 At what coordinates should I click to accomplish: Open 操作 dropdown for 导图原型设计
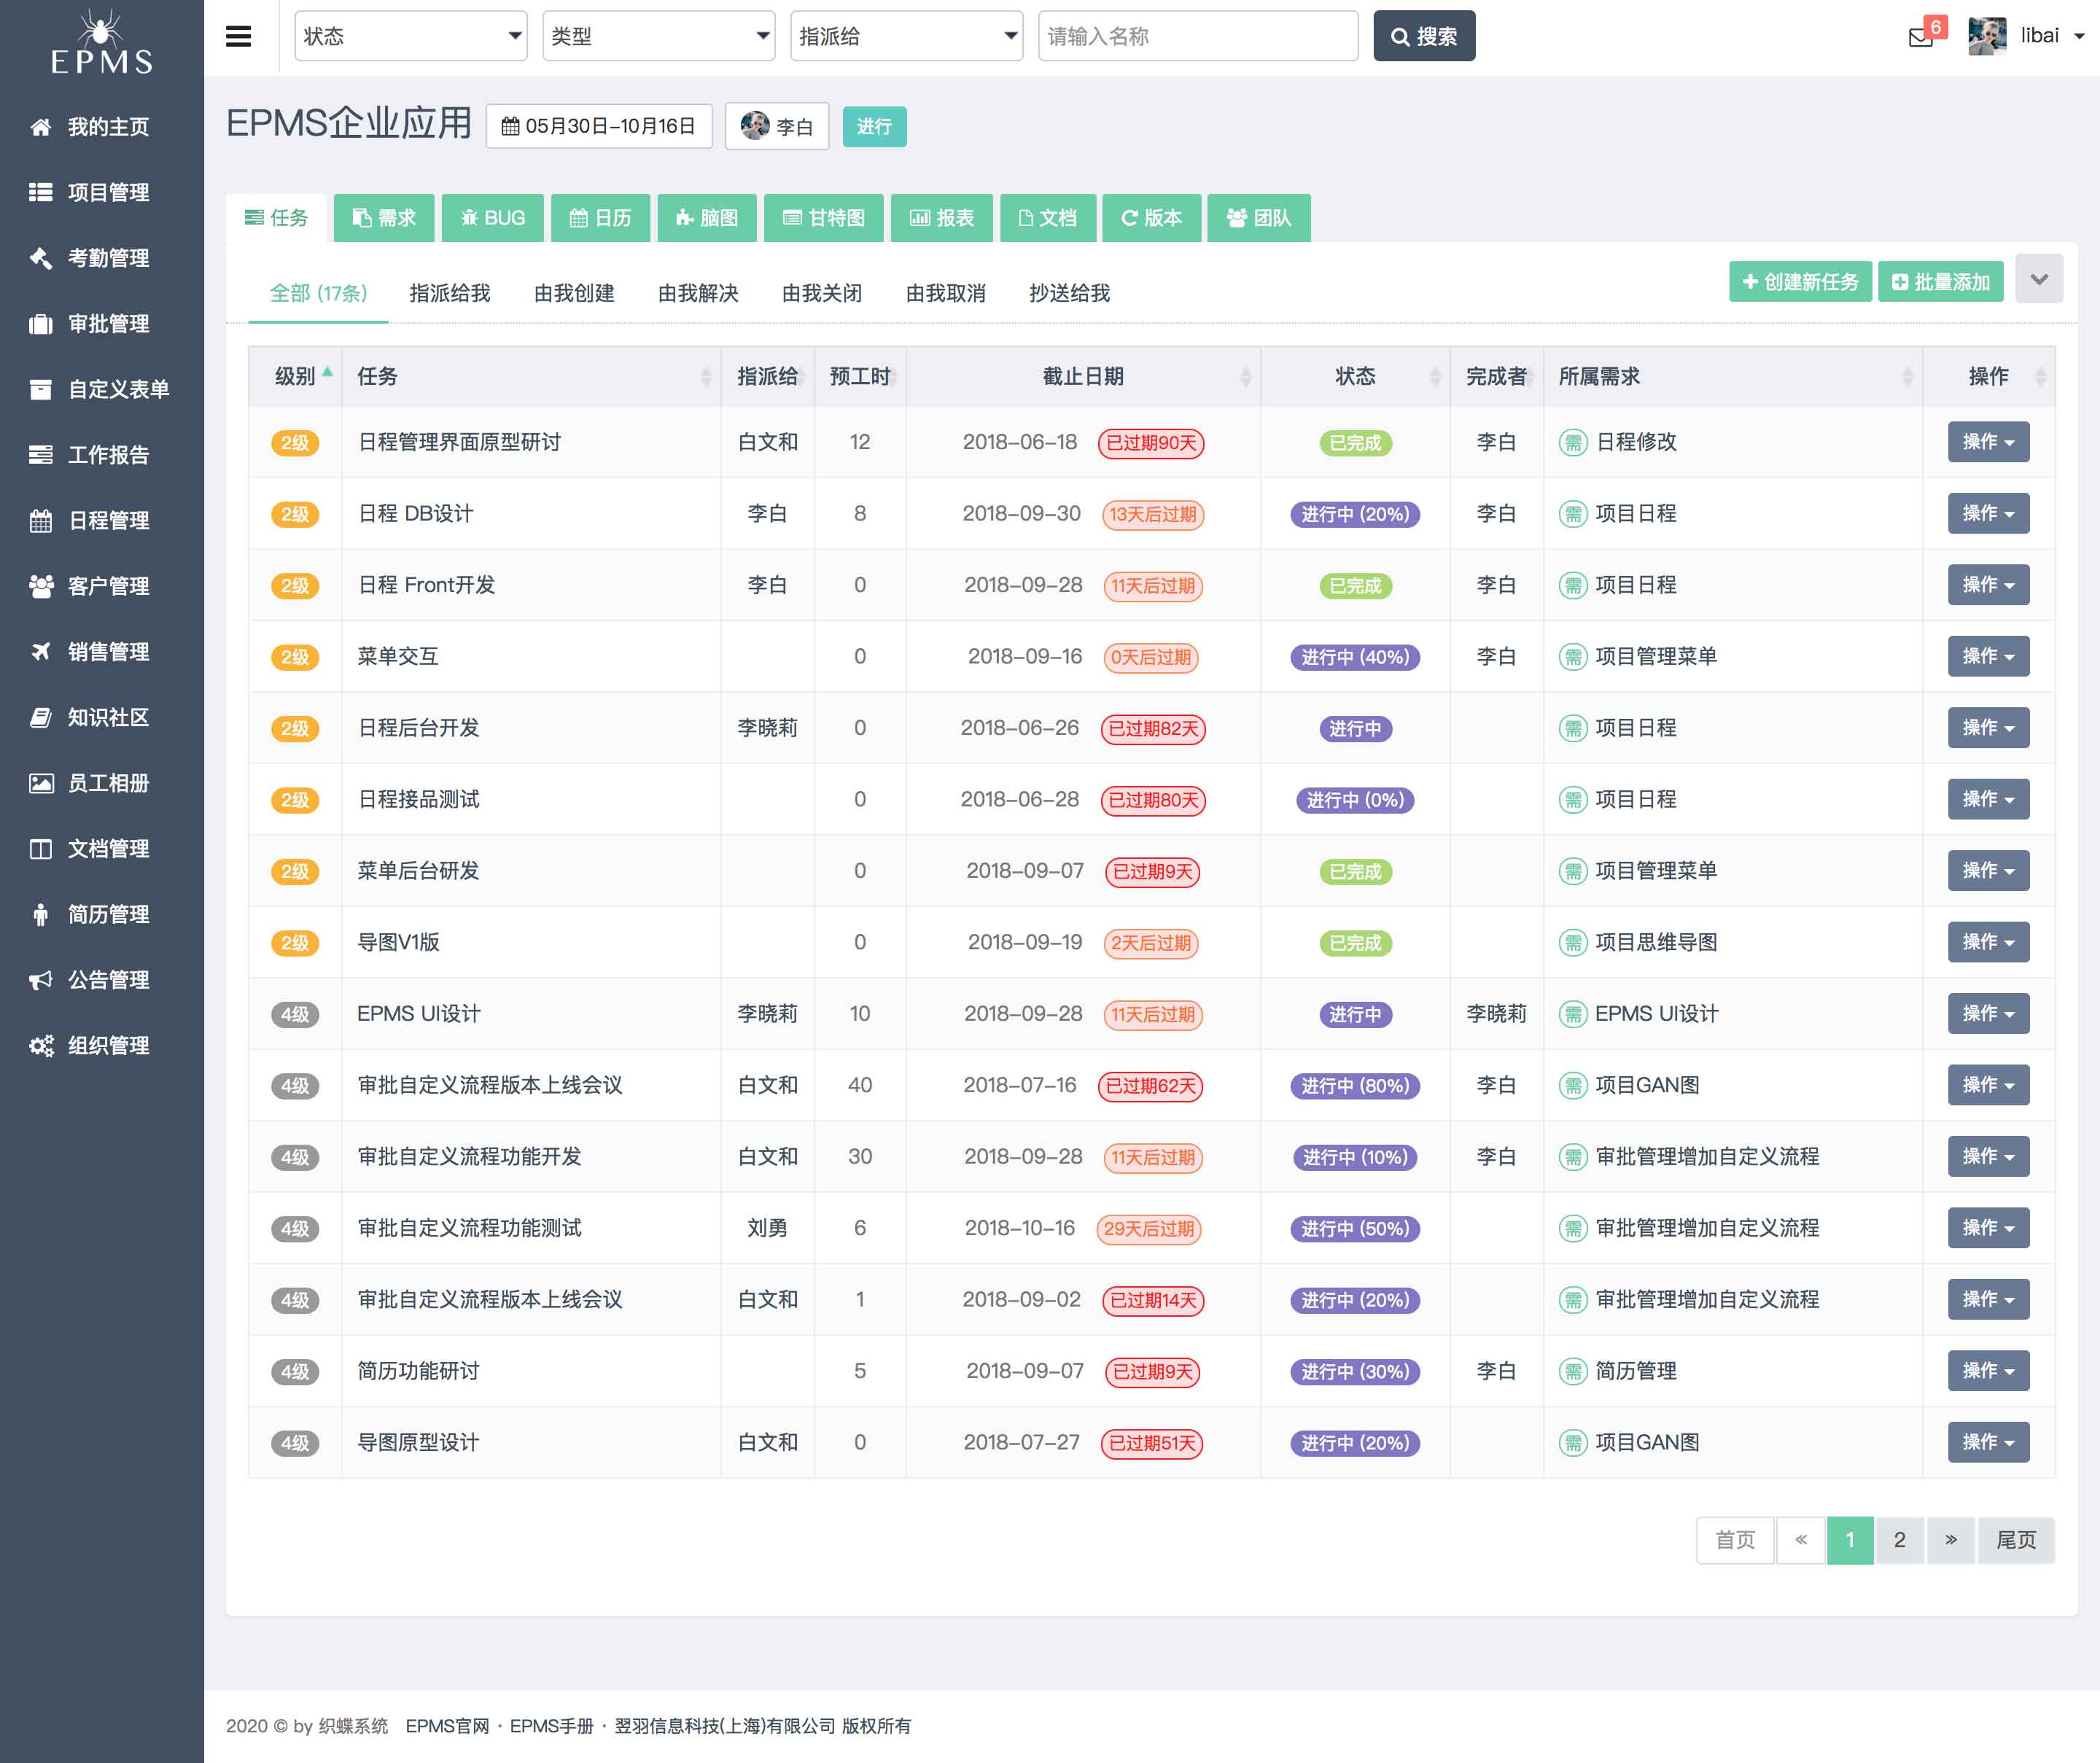click(x=1988, y=1442)
